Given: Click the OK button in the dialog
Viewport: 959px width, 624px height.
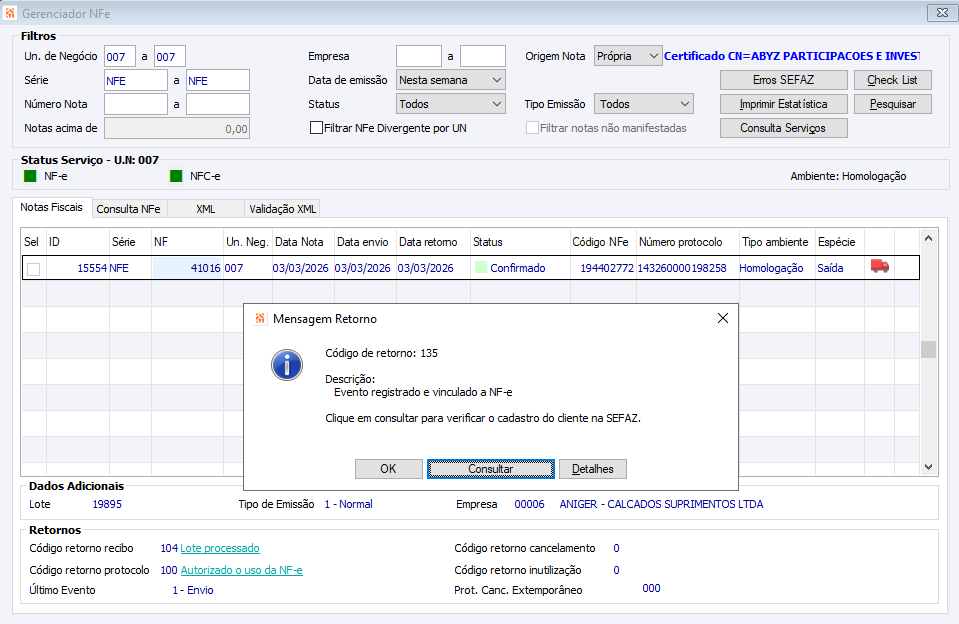Looking at the screenshot, I should point(388,469).
